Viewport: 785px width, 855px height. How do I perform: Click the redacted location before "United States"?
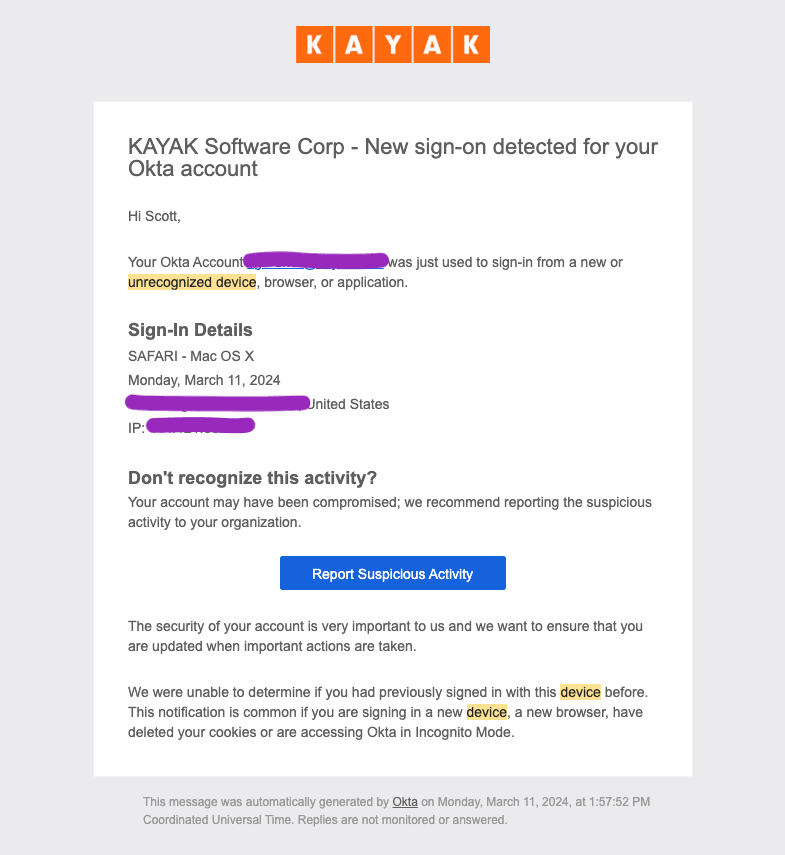tap(217, 403)
